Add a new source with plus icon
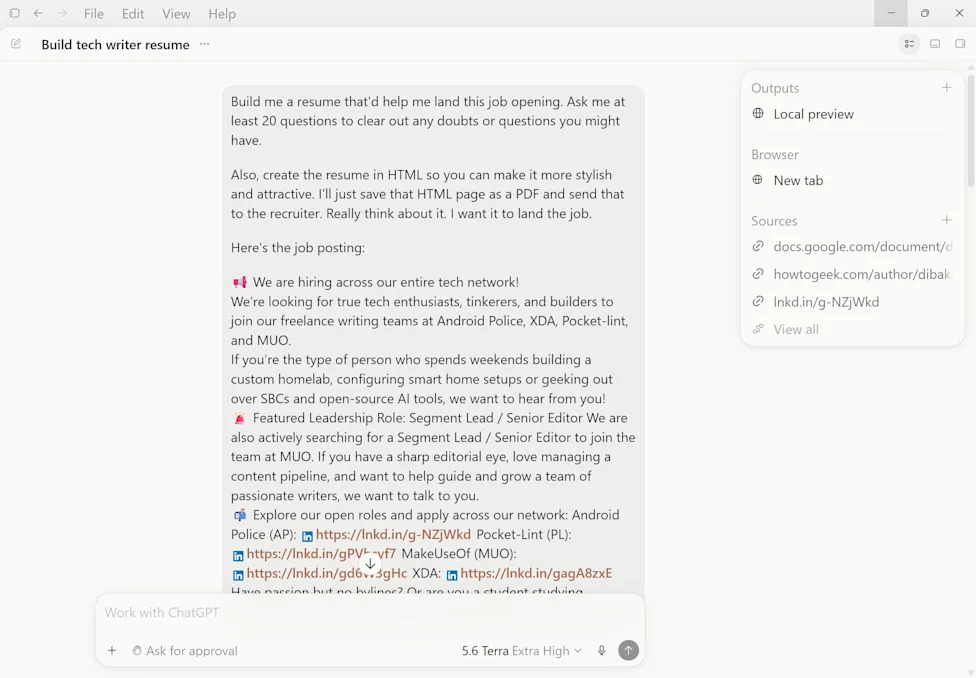 (x=946, y=220)
